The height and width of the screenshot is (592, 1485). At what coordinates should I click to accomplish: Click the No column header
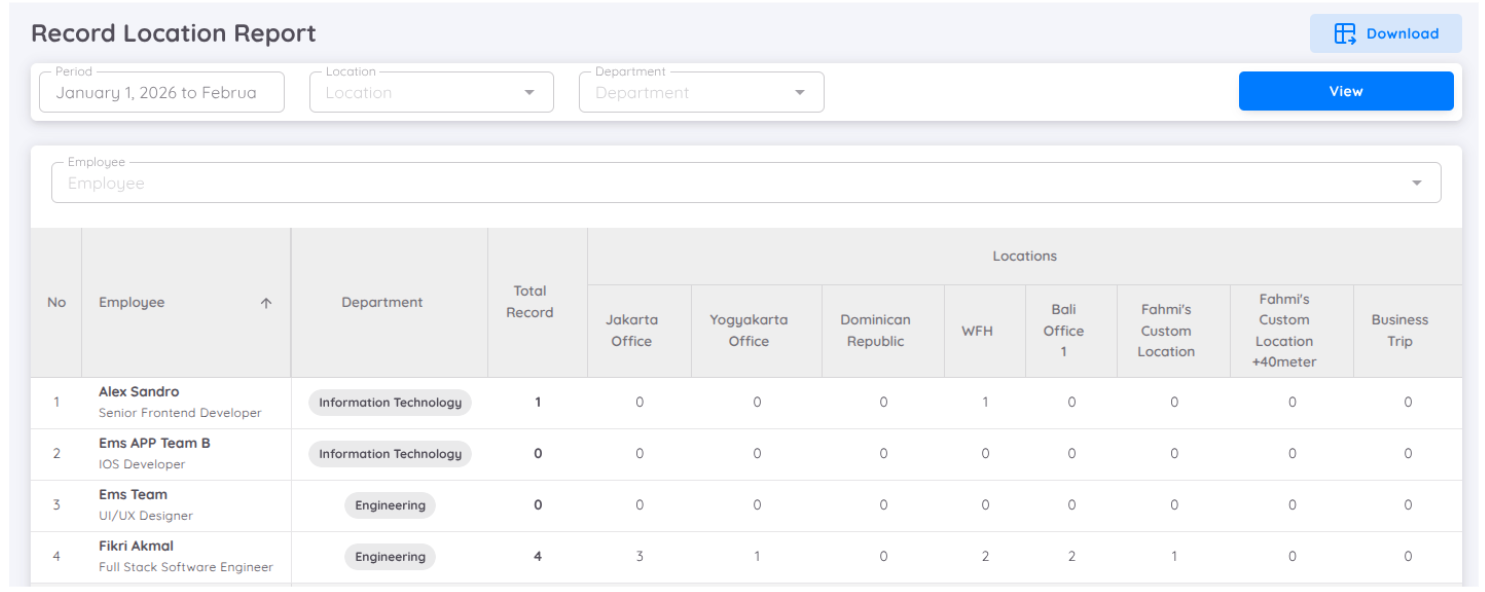[x=56, y=302]
